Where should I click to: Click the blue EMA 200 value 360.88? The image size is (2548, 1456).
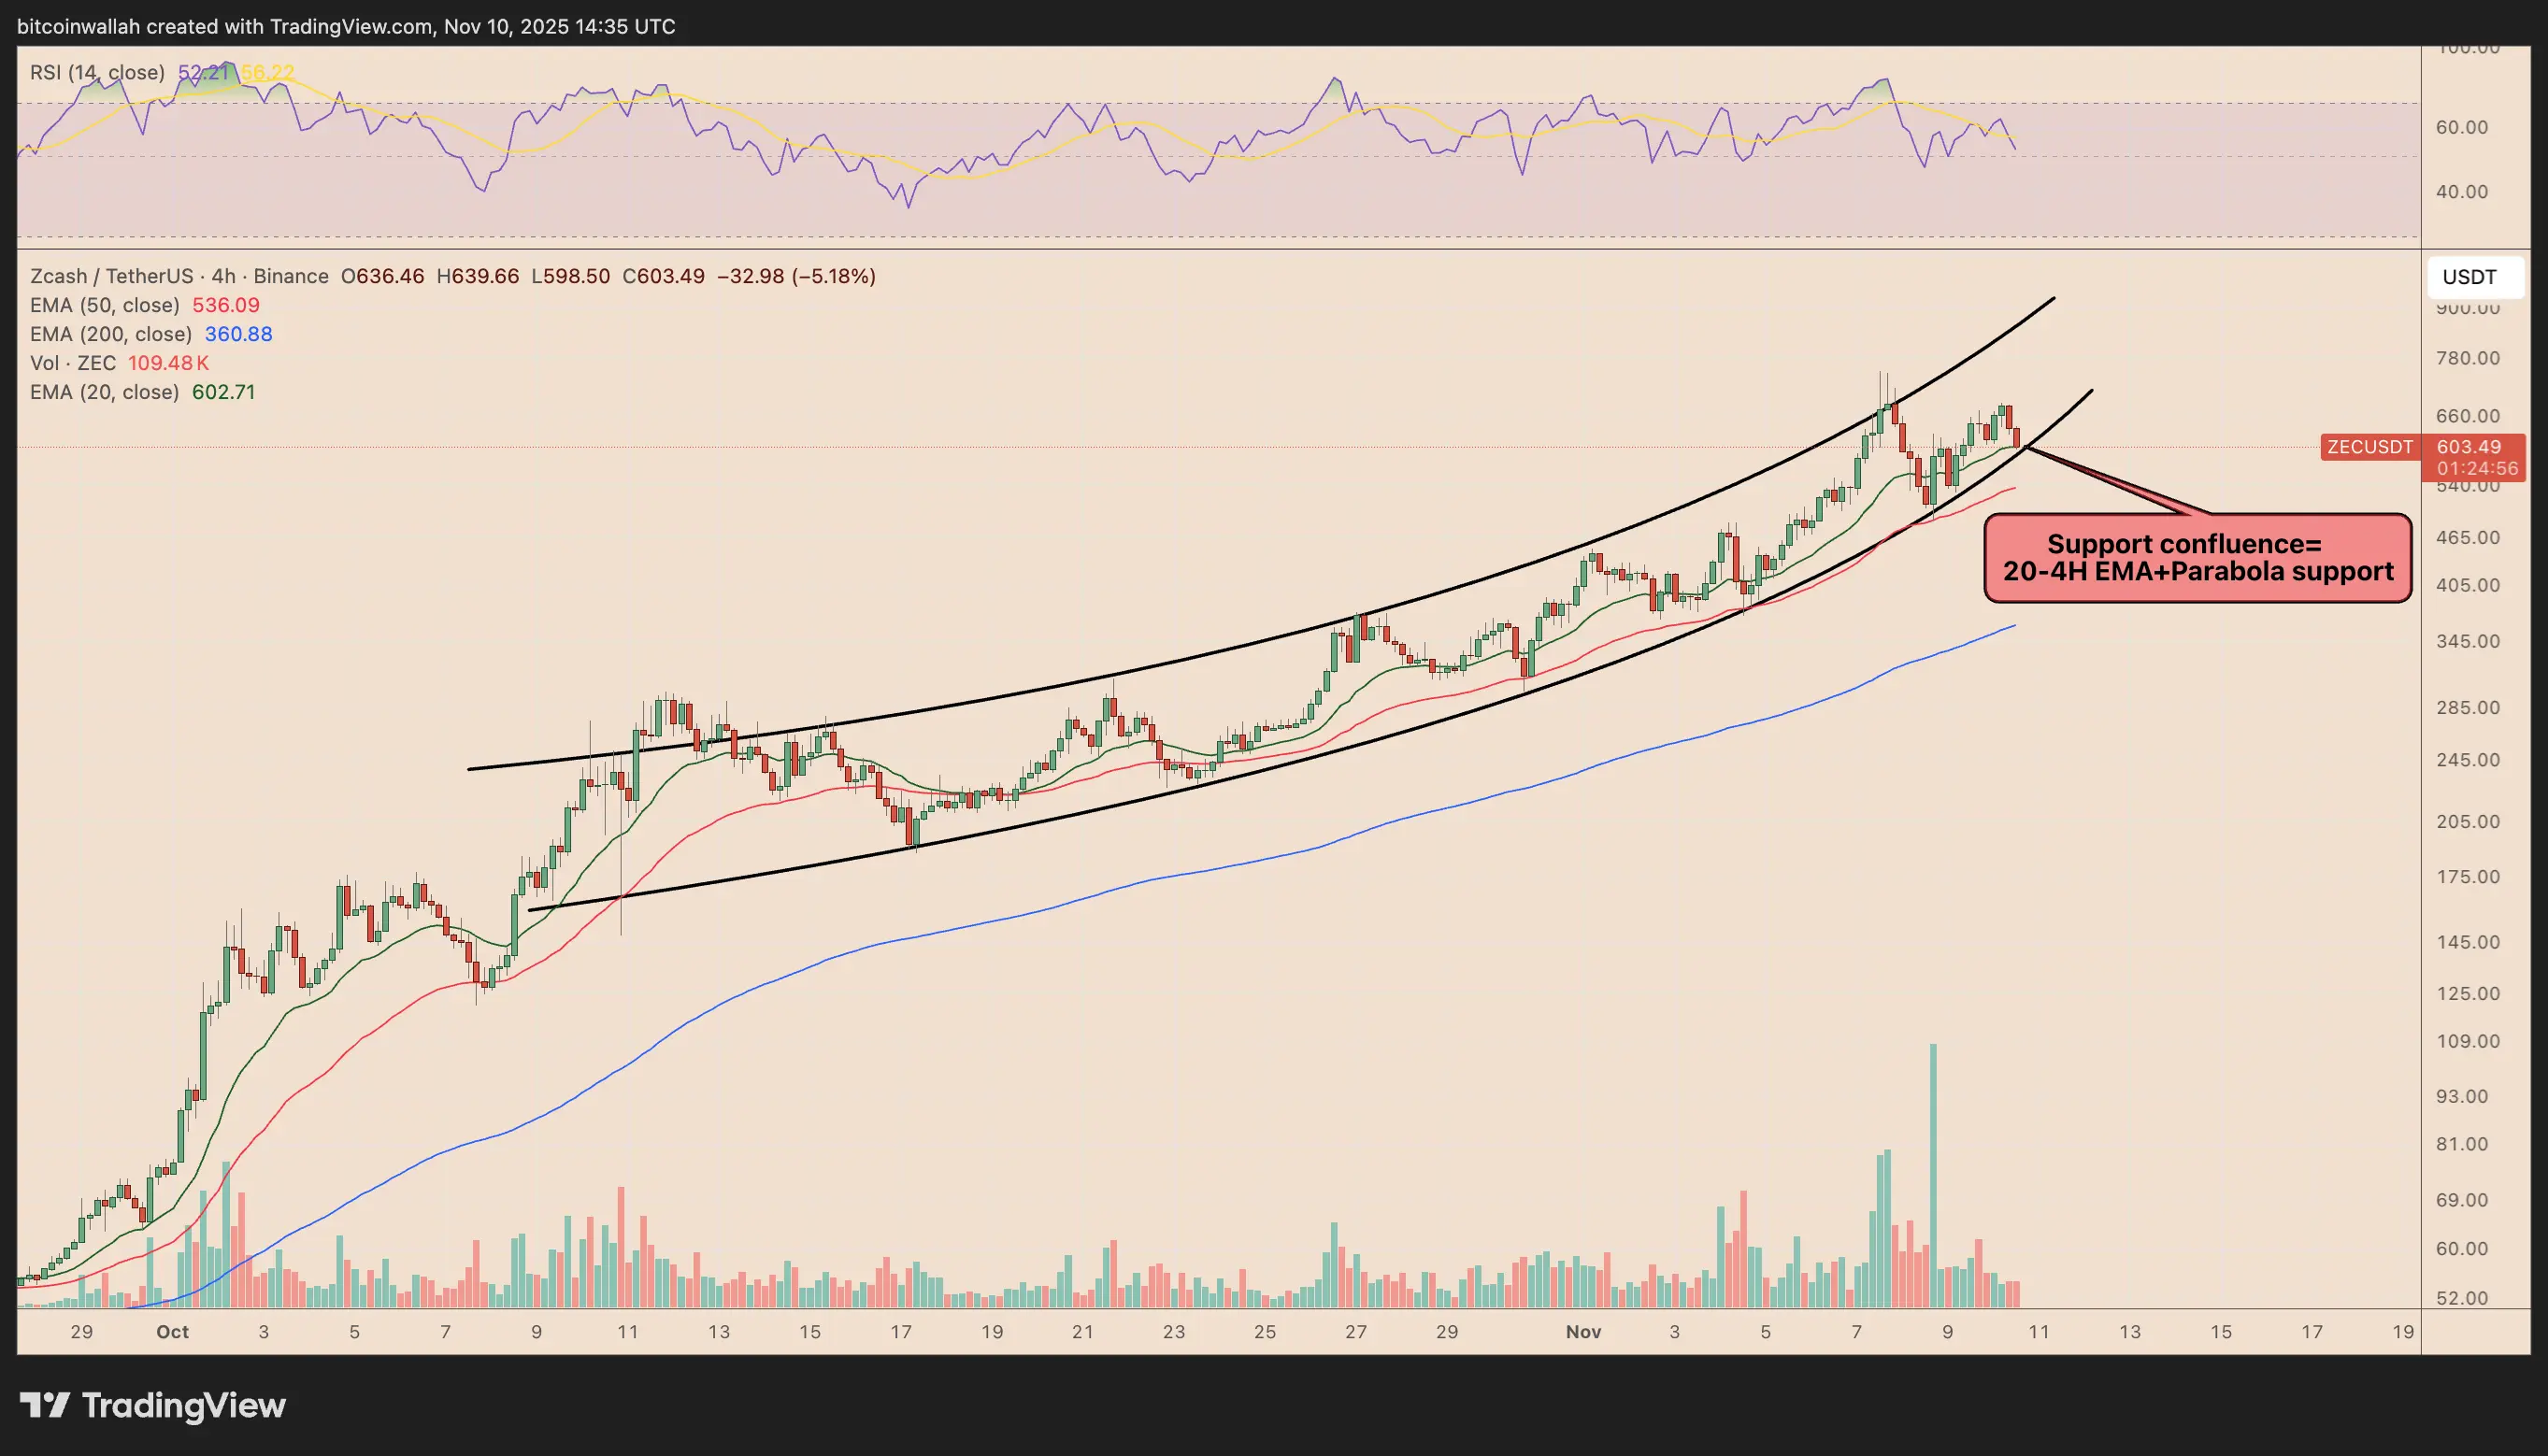tap(238, 334)
